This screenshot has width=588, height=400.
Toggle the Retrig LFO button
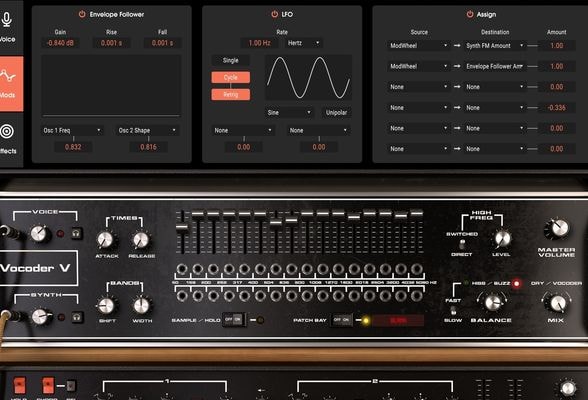coord(231,94)
